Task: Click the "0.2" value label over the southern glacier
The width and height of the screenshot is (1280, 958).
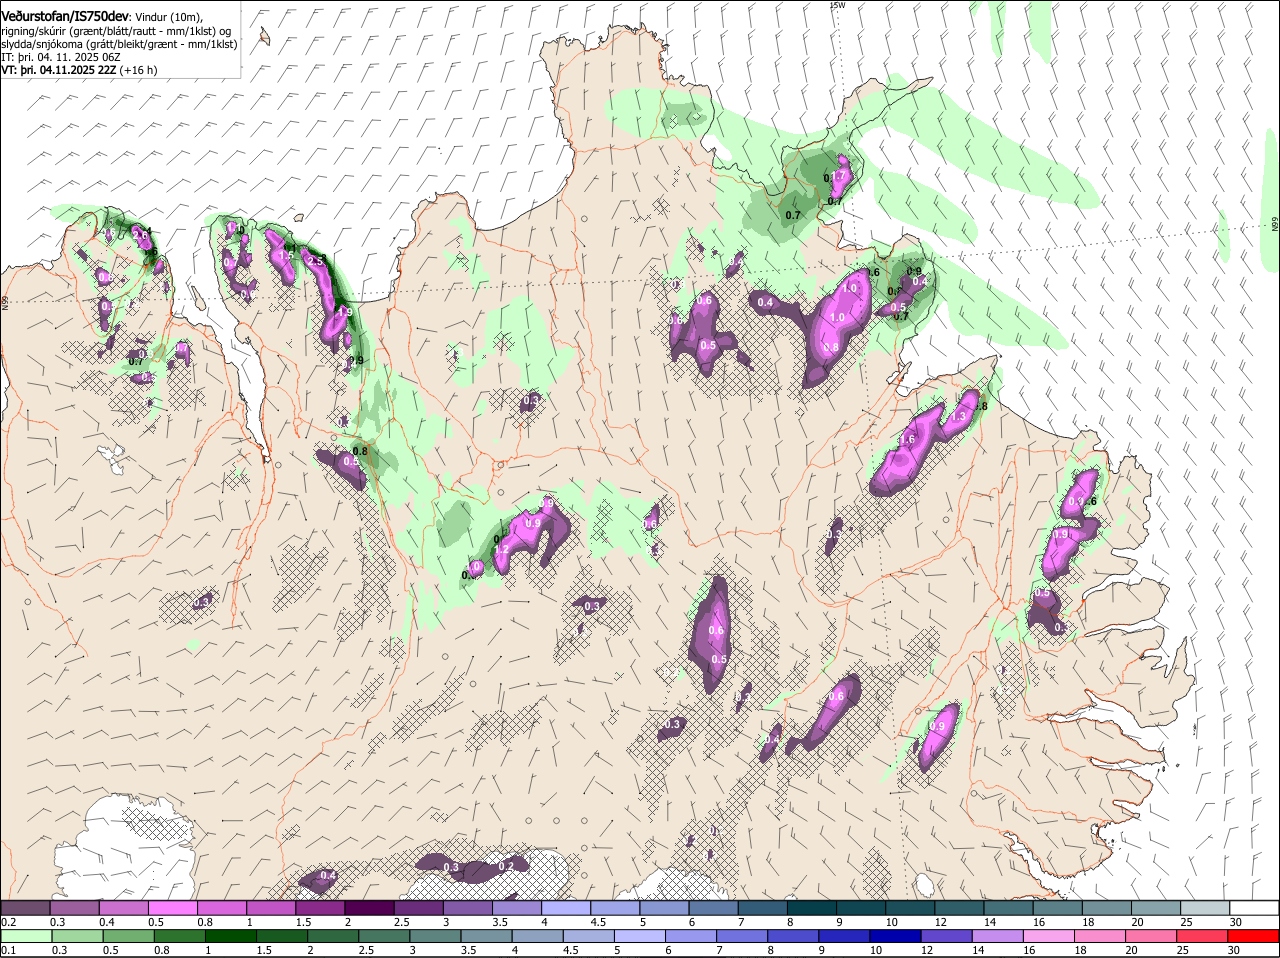Action: click(x=506, y=866)
